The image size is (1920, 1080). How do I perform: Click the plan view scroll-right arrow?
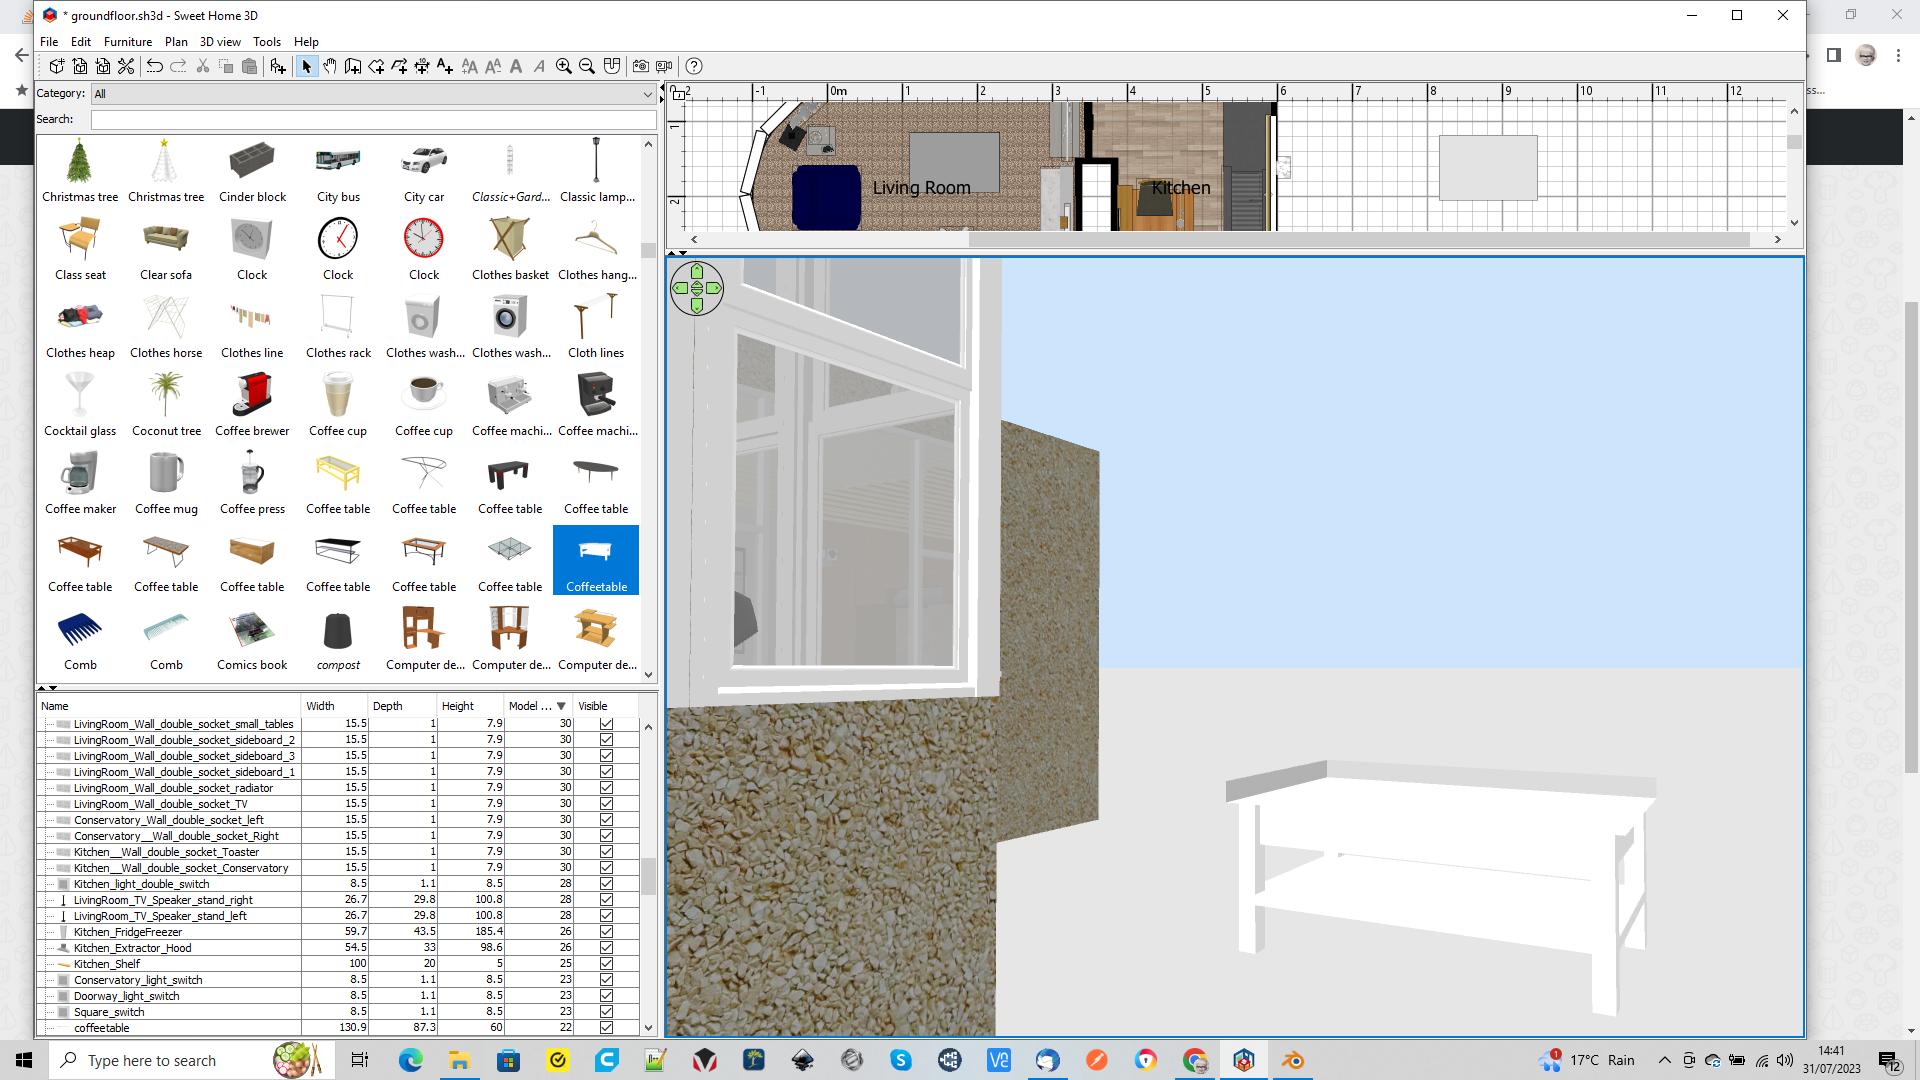(1777, 239)
